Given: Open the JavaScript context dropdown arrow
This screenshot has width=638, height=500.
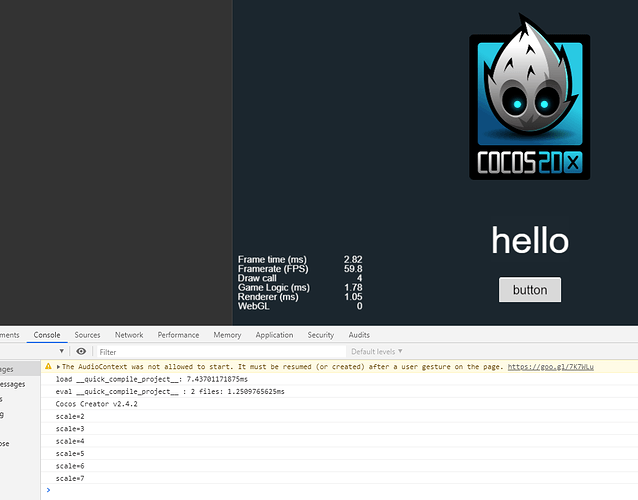Looking at the screenshot, I should (x=61, y=351).
